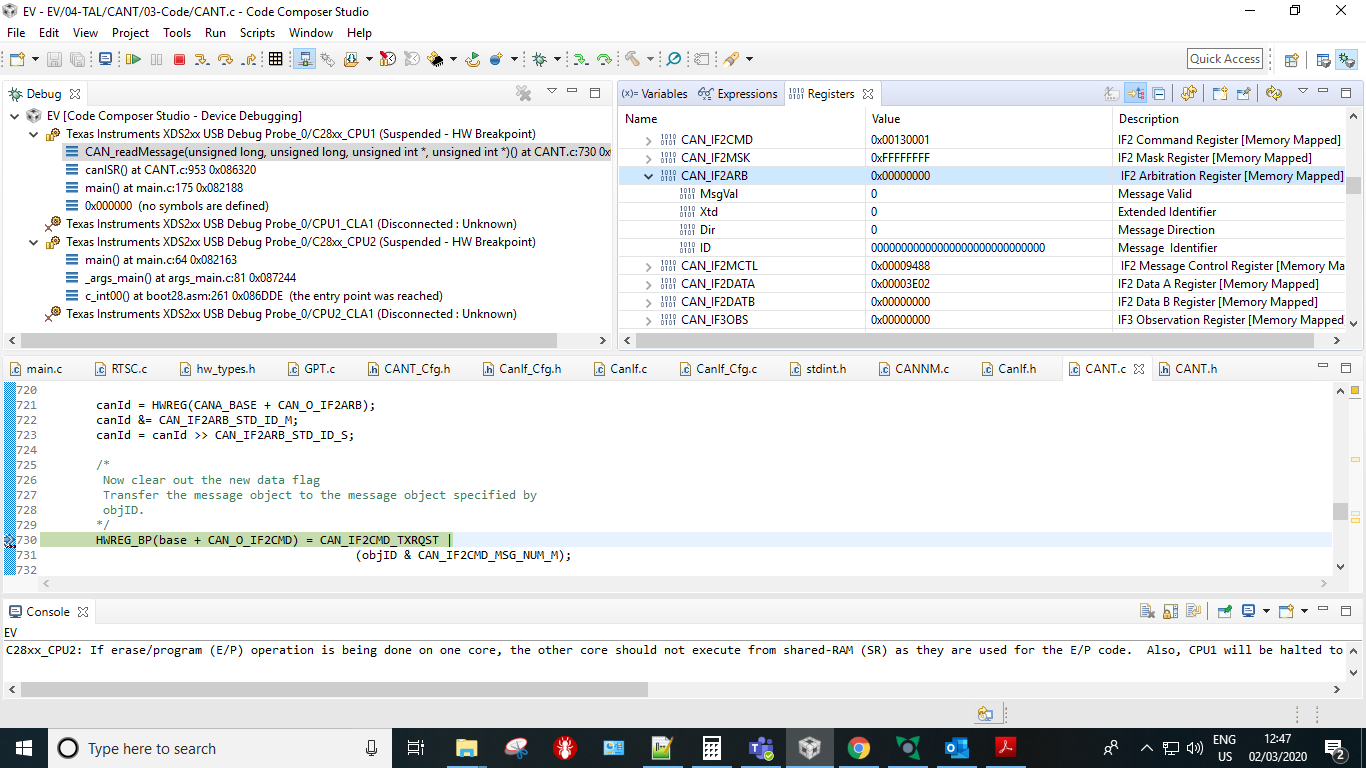
Task: Expand the CAN_IF2CMD register
Action: pyautogui.click(x=651, y=140)
